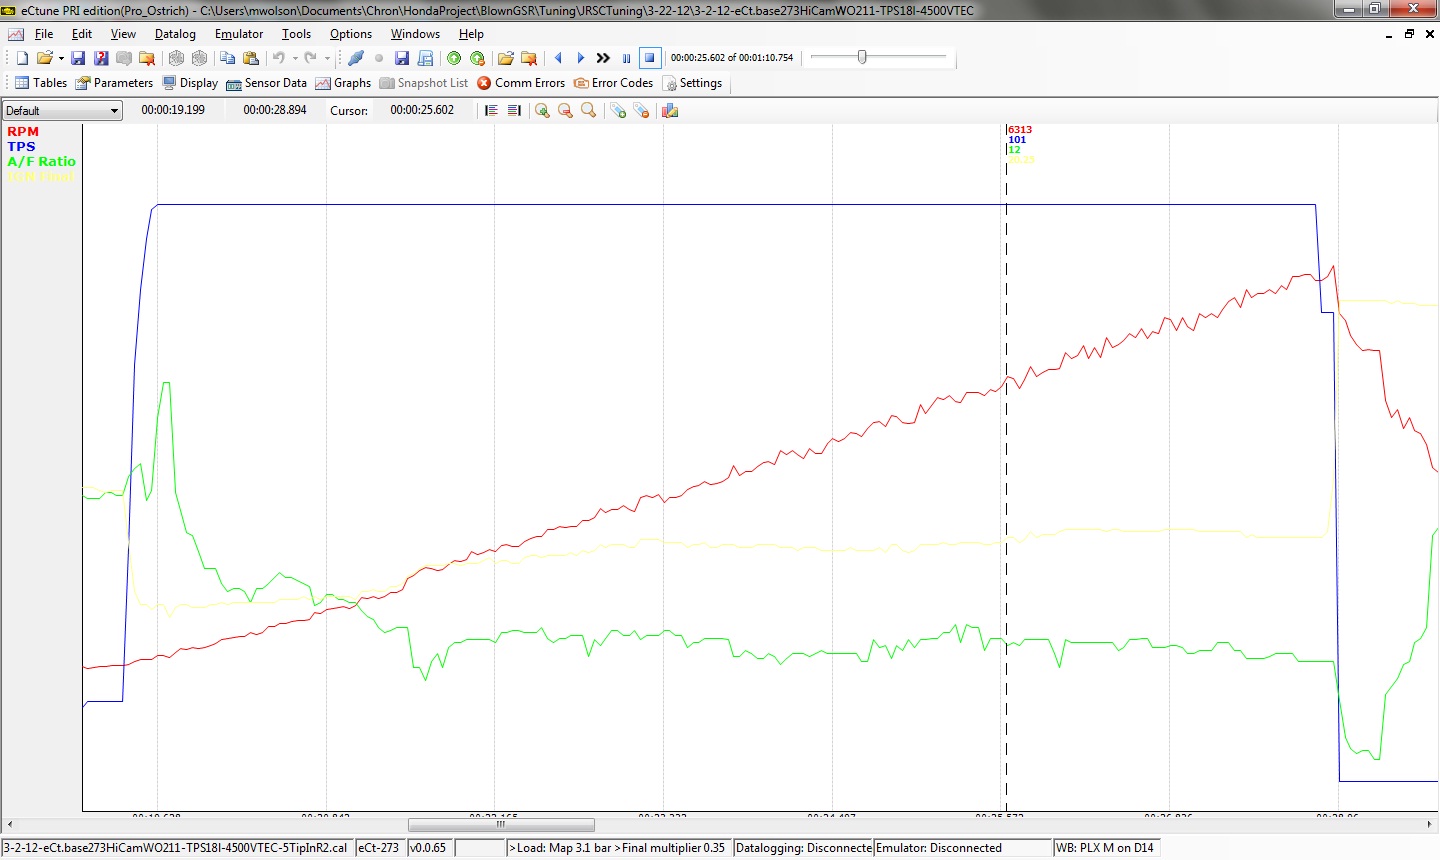Toggle the fast-forward double arrow
The width and height of the screenshot is (1440, 860).
click(603, 58)
